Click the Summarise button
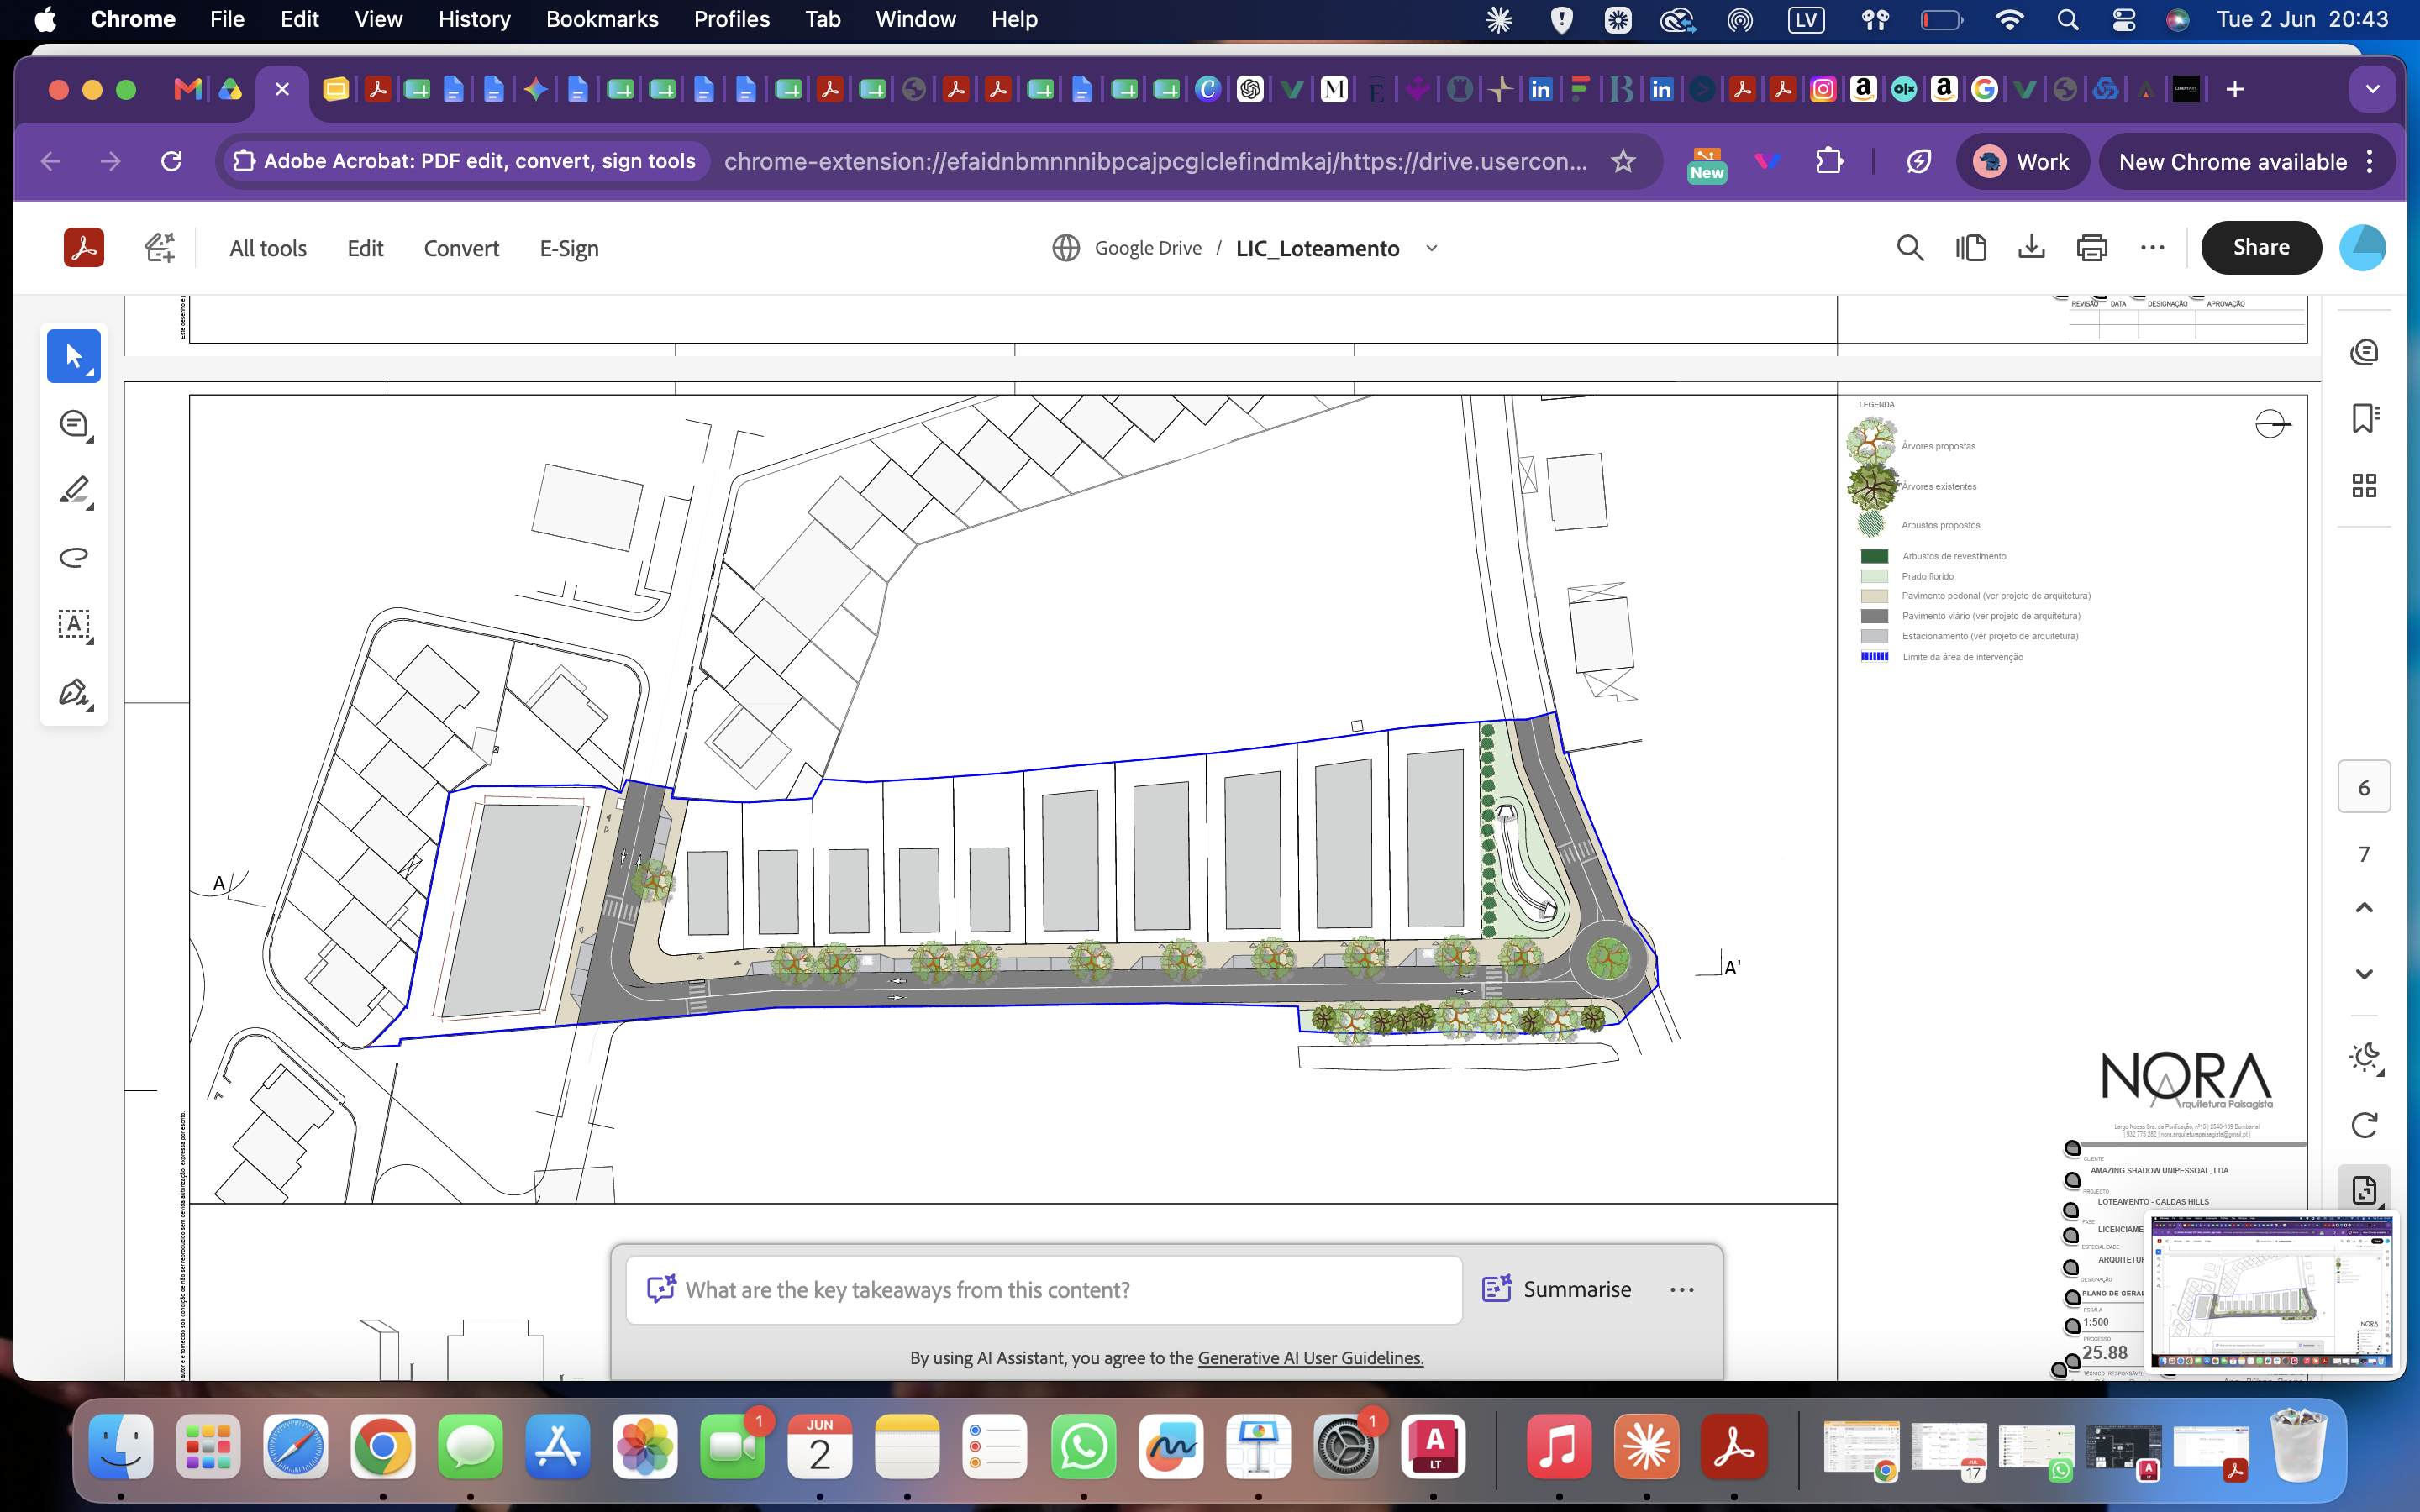The width and height of the screenshot is (2420, 1512). click(1556, 1290)
